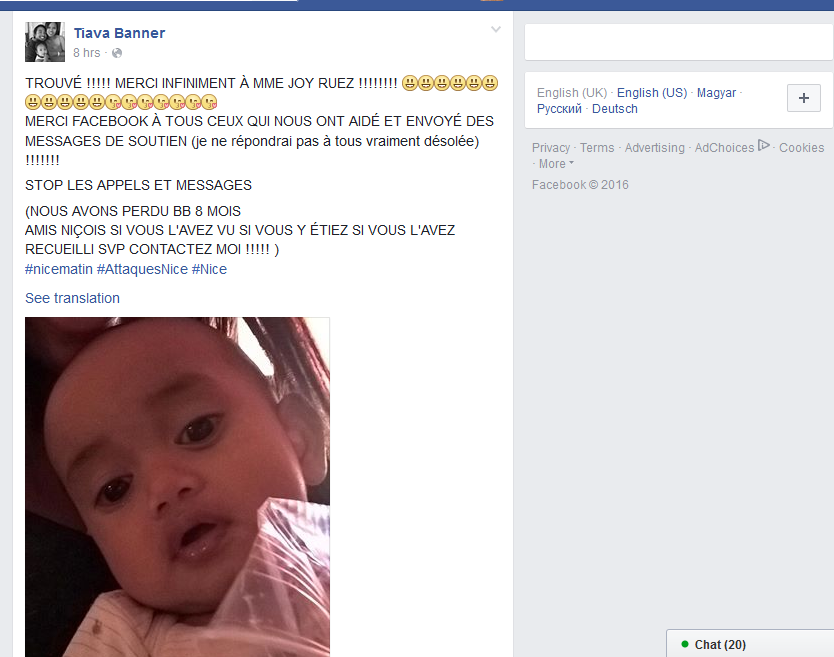Click the Cookies footer link

tap(801, 148)
